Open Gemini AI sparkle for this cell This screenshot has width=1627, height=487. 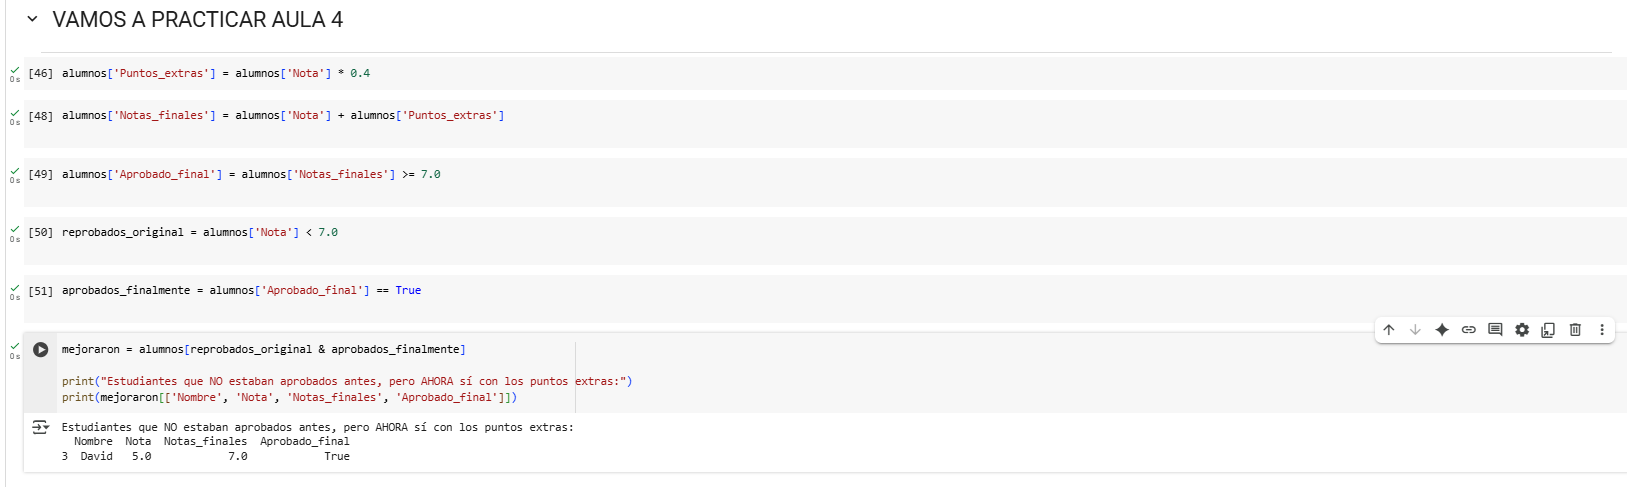[x=1442, y=330]
